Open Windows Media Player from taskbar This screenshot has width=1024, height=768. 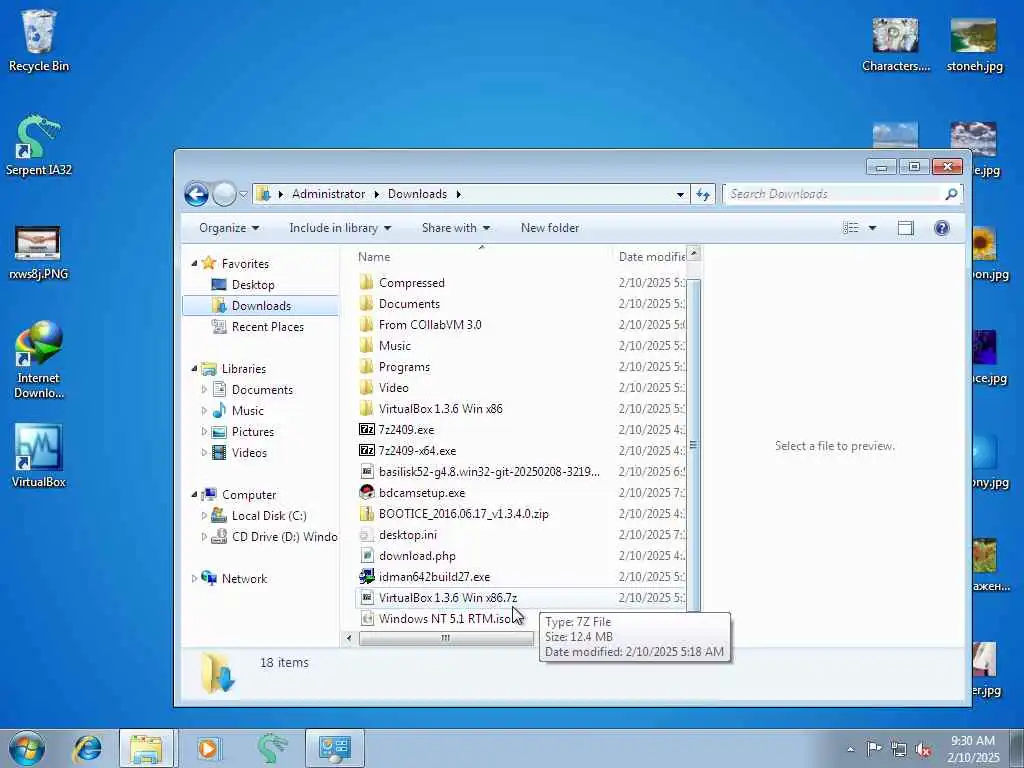[x=207, y=748]
